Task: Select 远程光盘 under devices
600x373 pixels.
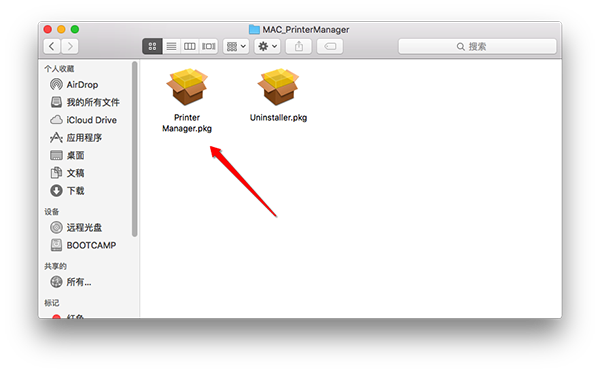Action: pos(84,227)
